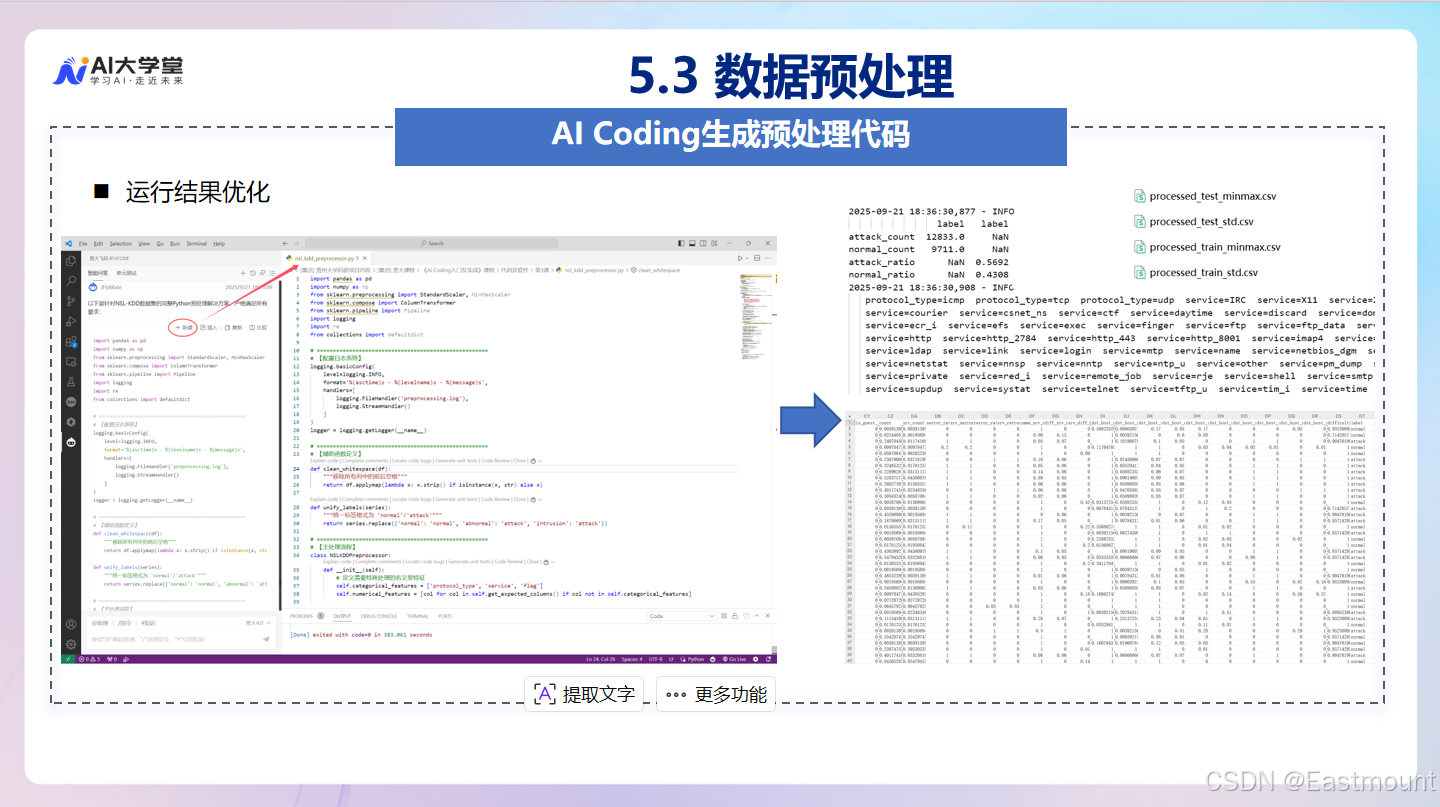Open the Edit menu
Viewport: 1440px width, 807px height.
tap(98, 243)
